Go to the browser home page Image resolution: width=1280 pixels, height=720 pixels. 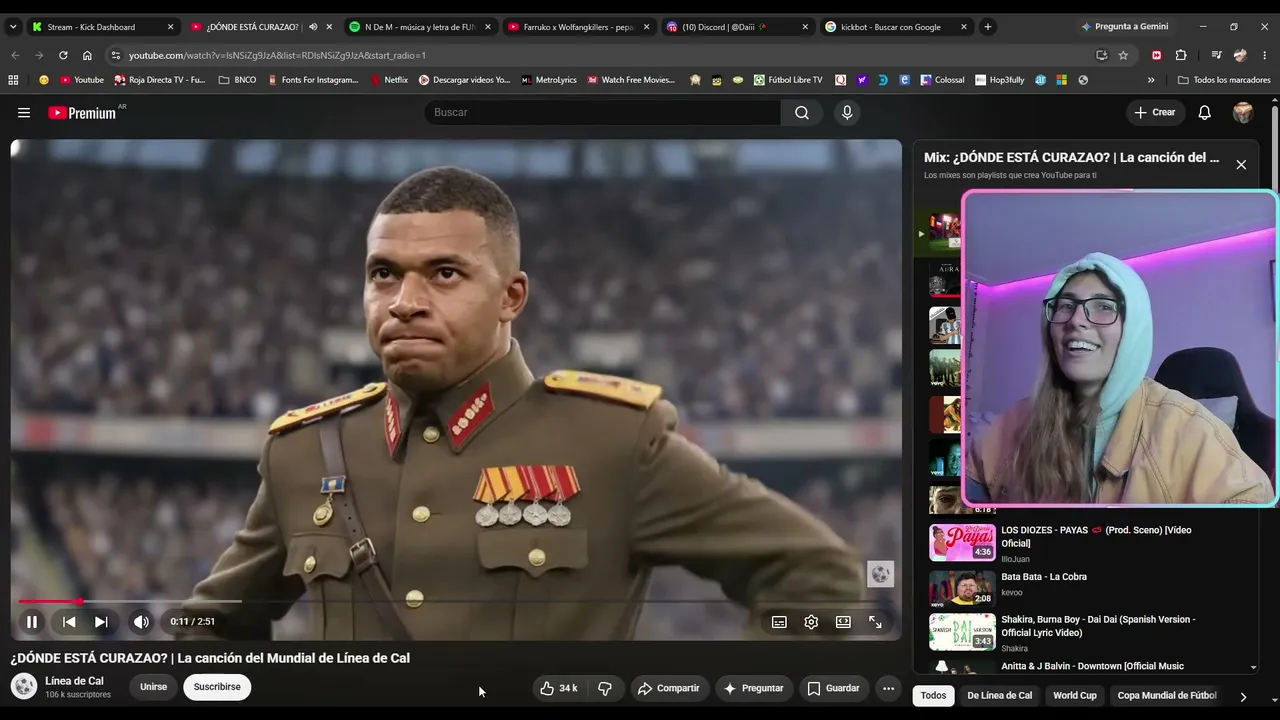(87, 56)
